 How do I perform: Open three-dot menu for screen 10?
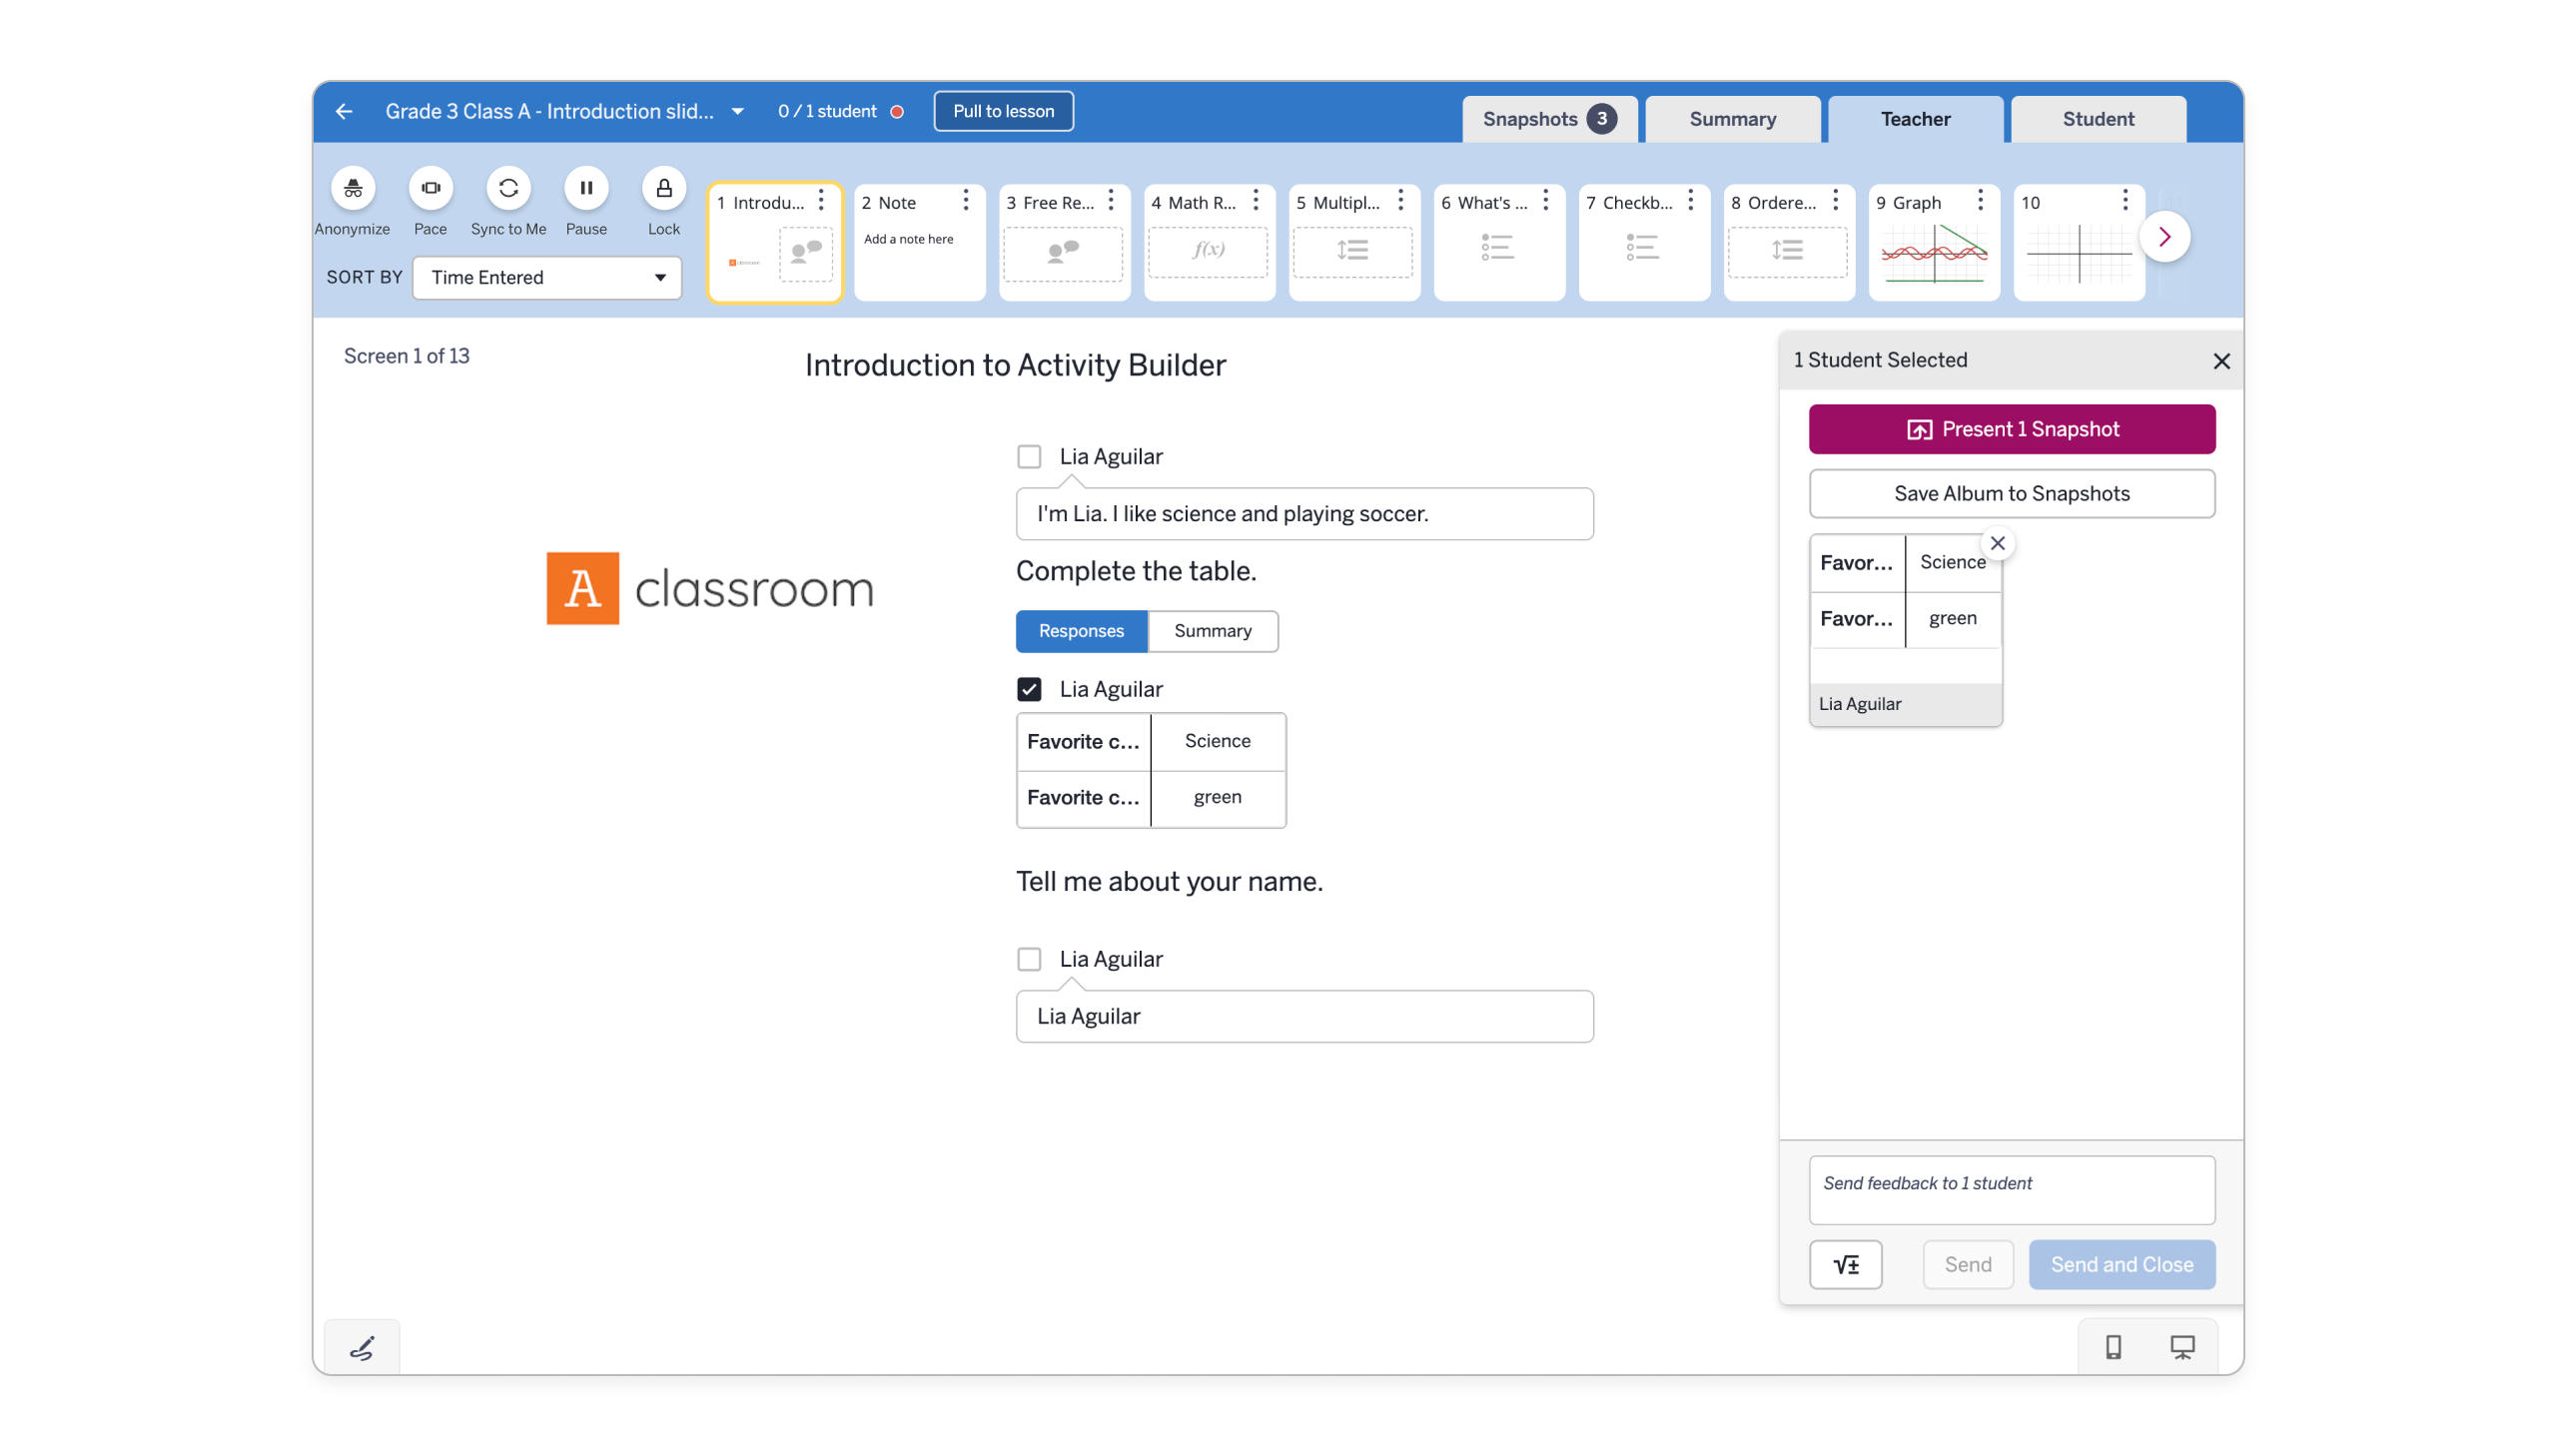[x=2124, y=201]
